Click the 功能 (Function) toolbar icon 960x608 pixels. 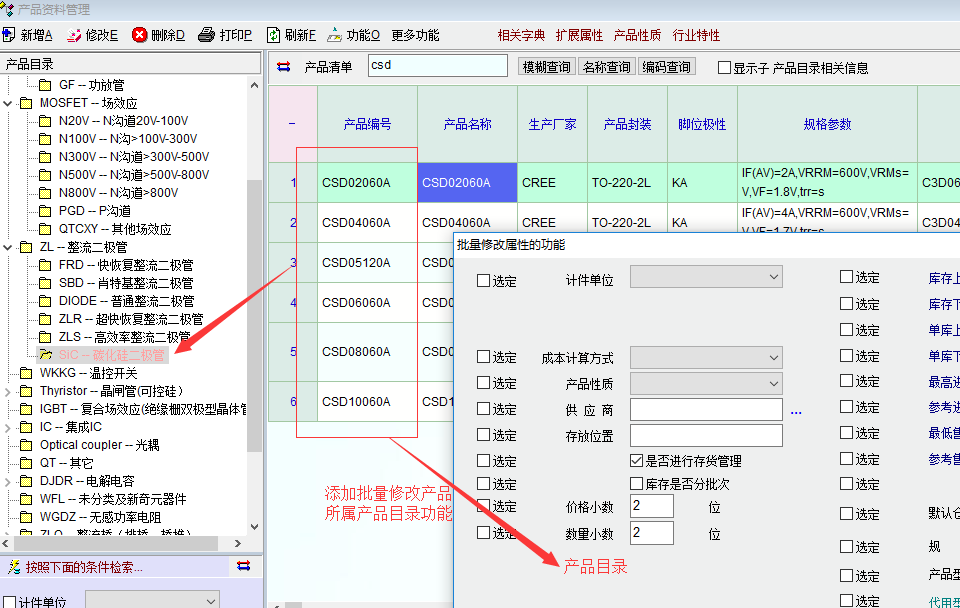pyautogui.click(x=335, y=35)
